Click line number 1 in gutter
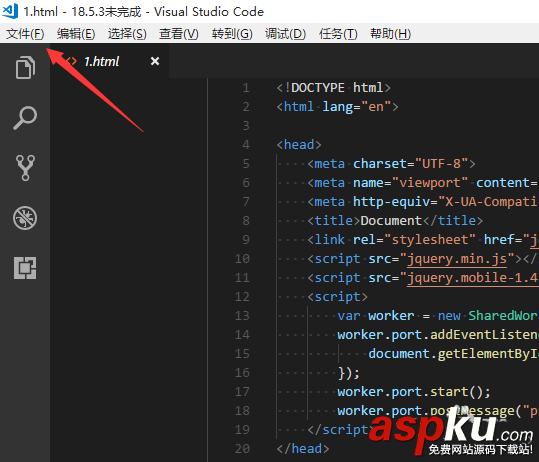 pos(246,88)
